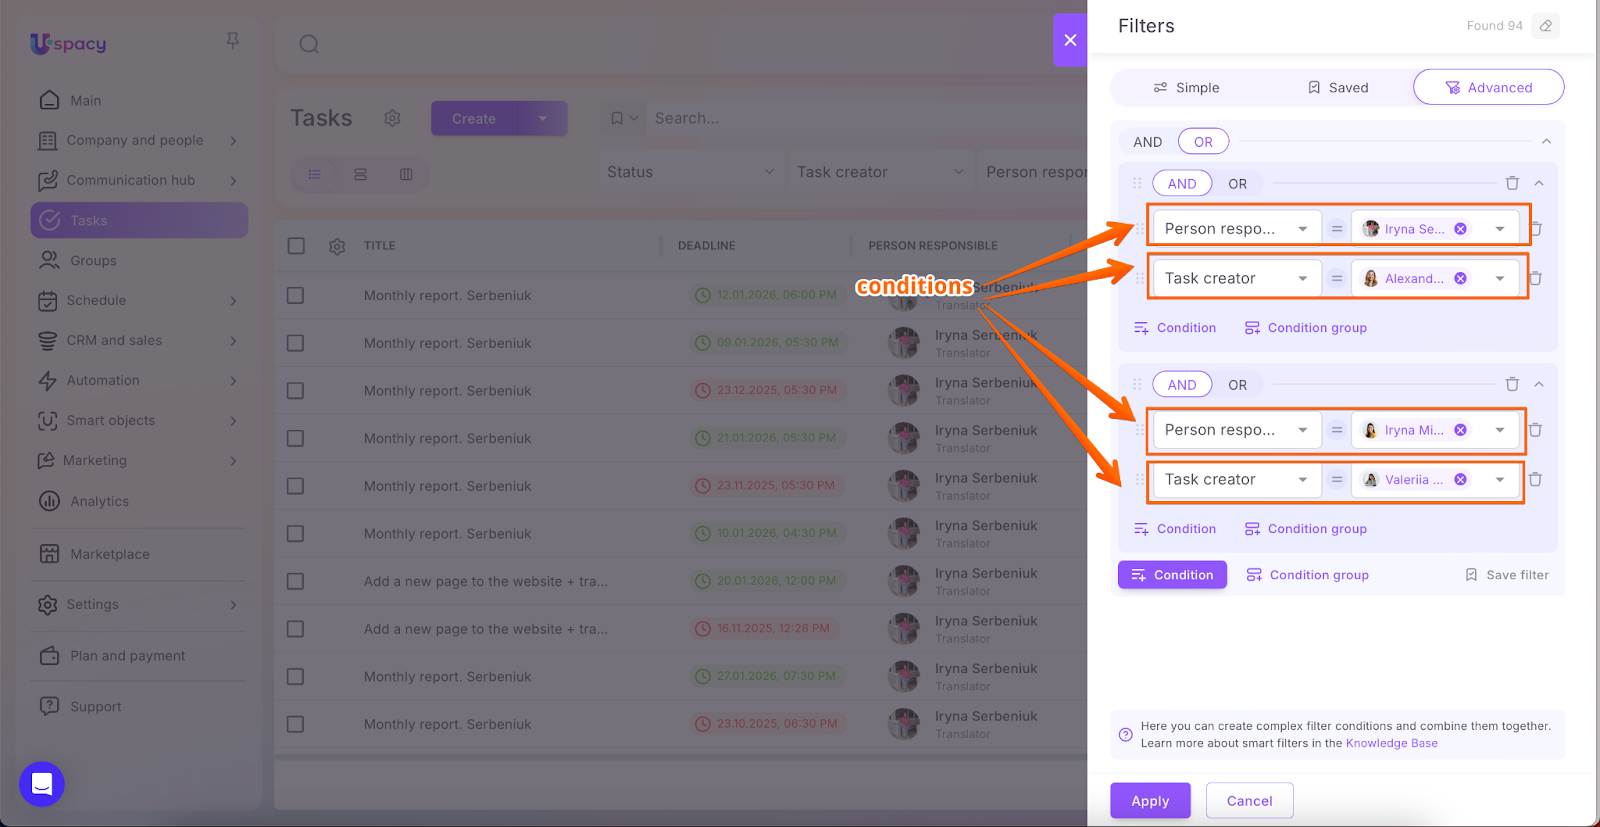1600x827 pixels.
Task: Open the Valeriia value dropdown arrow
Action: pyautogui.click(x=1499, y=480)
